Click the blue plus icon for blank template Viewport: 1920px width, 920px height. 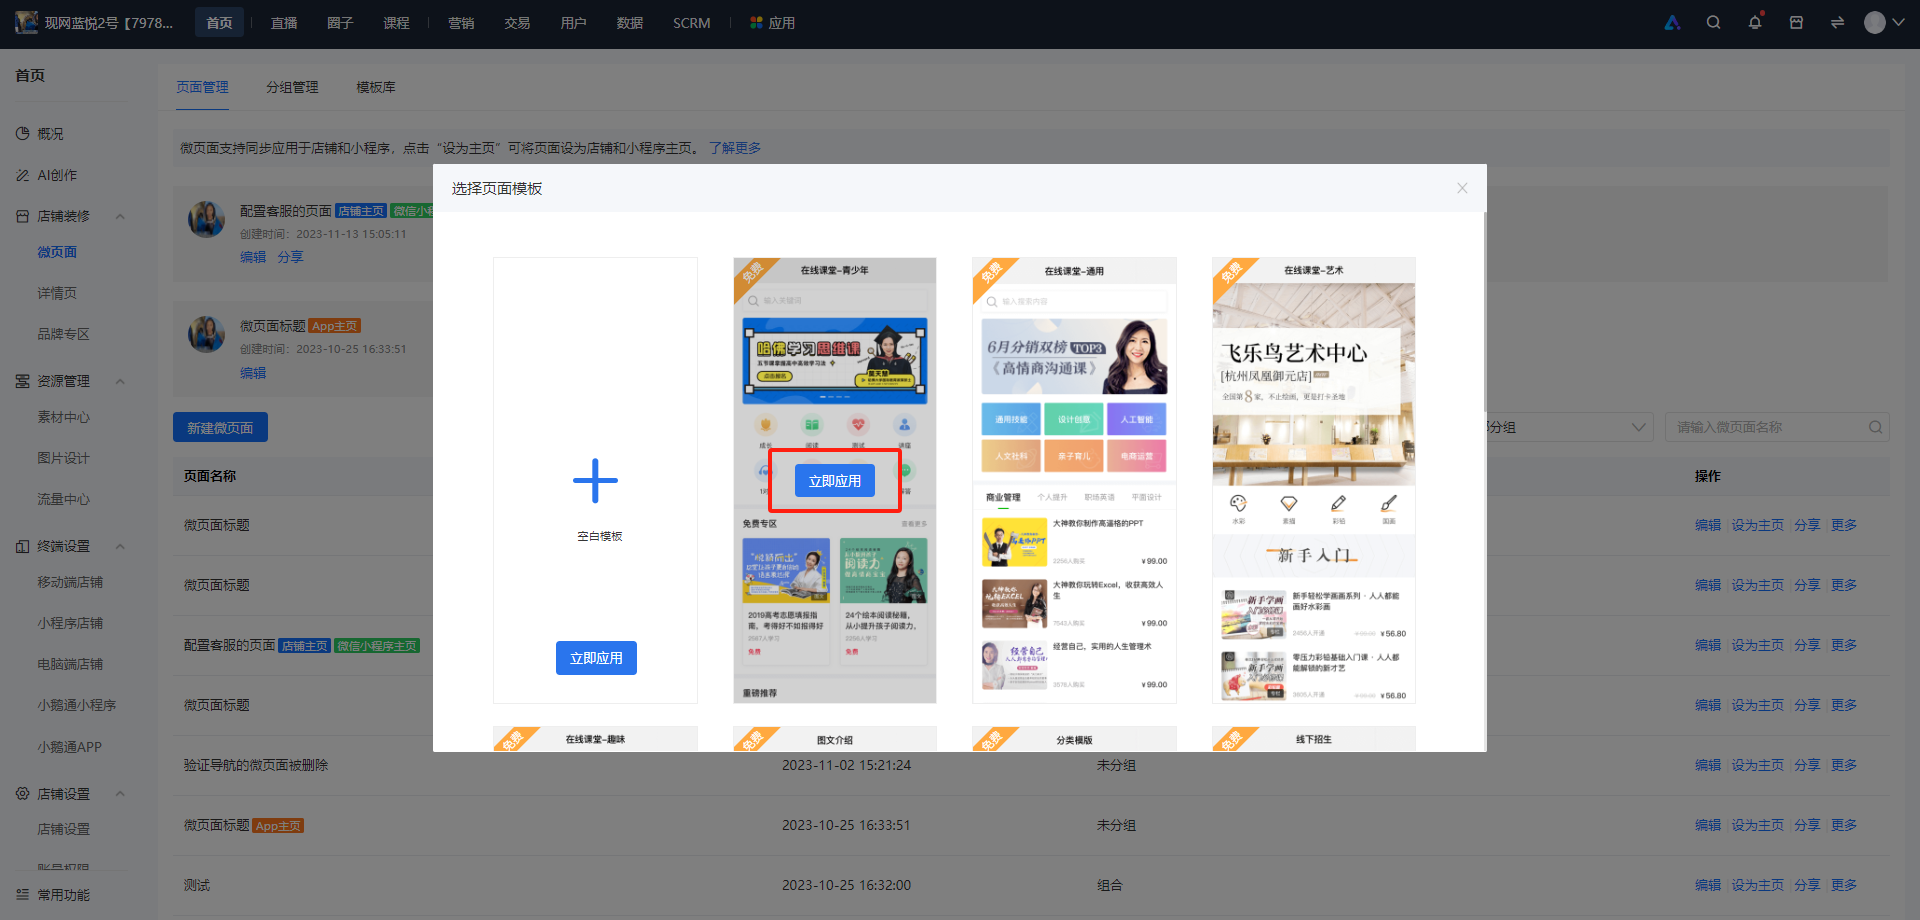click(x=595, y=481)
